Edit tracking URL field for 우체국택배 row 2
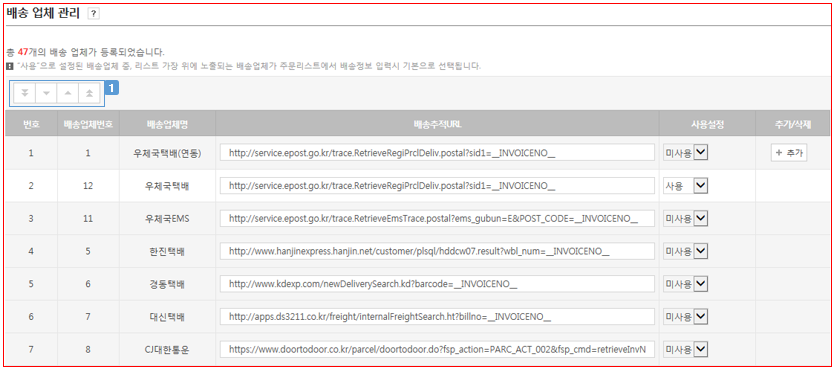The image size is (834, 369). tap(437, 186)
